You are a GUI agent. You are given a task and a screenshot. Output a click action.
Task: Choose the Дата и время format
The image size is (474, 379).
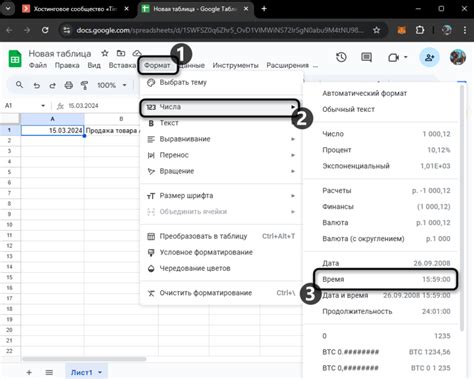[382, 295]
